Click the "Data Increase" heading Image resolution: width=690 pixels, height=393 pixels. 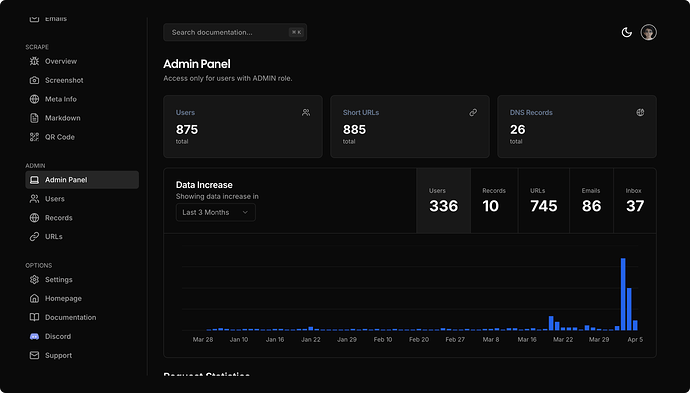pos(204,185)
